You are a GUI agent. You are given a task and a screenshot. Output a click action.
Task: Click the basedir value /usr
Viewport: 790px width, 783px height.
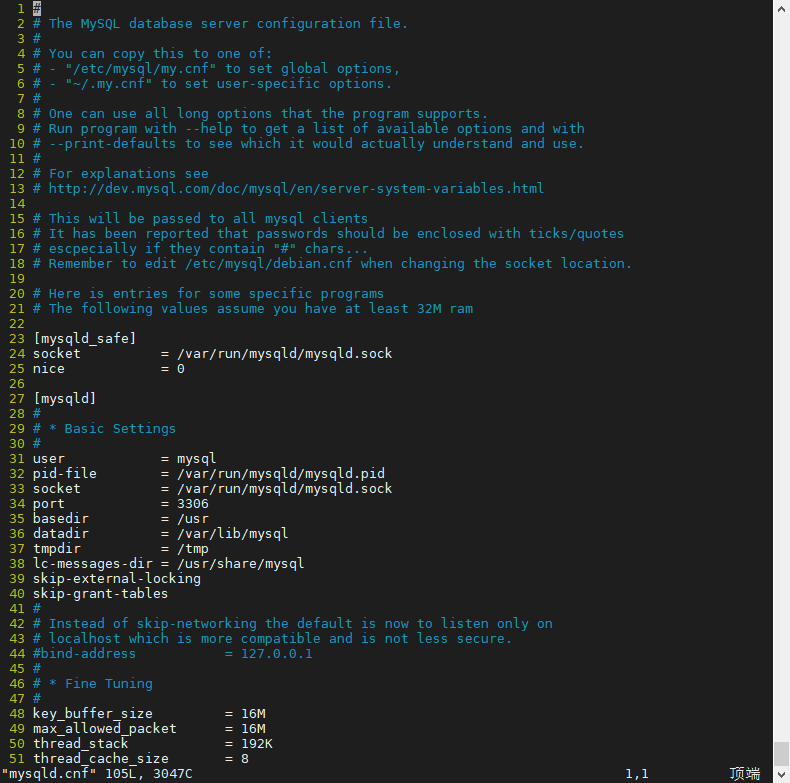click(192, 518)
